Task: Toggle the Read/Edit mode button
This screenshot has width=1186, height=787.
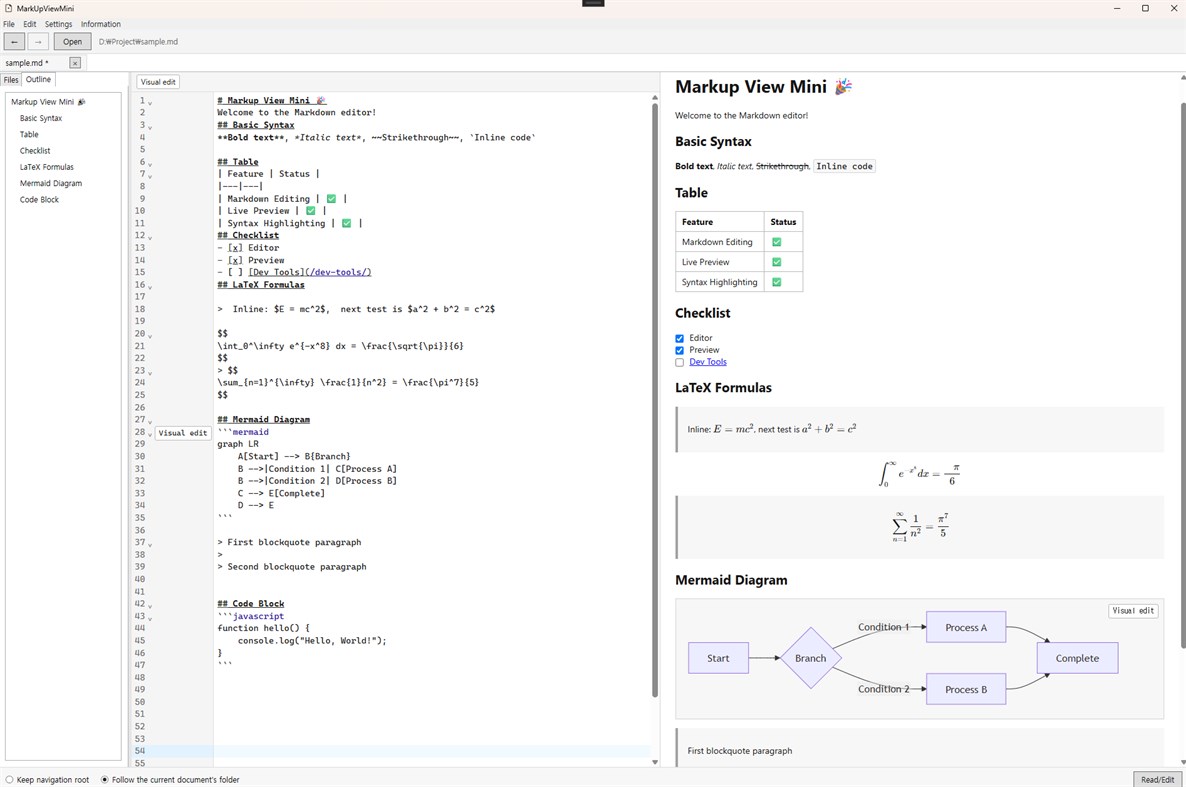Action: [1157, 779]
